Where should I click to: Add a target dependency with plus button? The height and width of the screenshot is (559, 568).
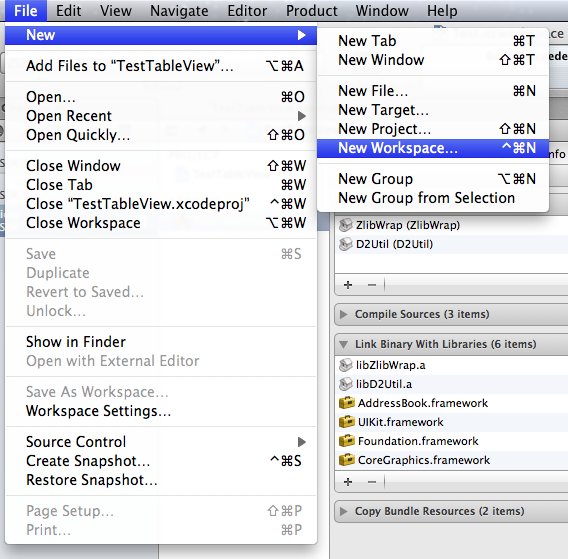[348, 285]
